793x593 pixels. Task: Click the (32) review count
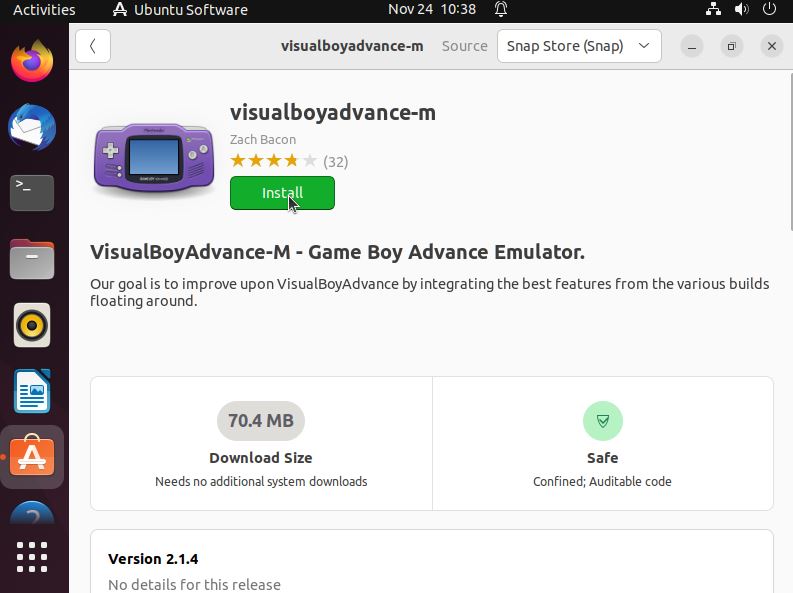tap(336, 162)
